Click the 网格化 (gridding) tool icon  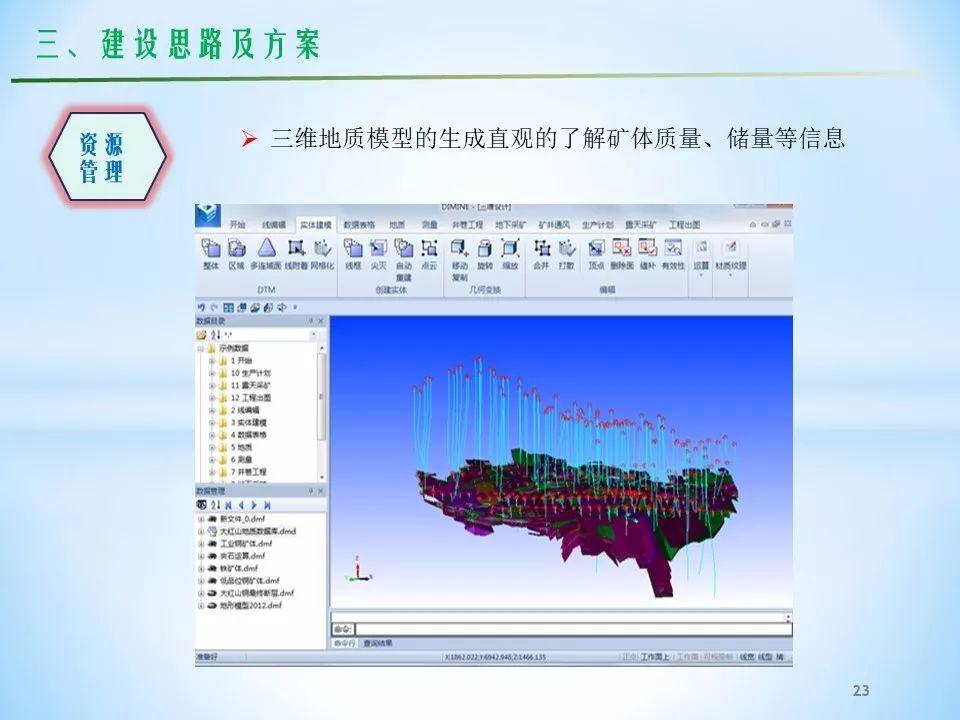click(x=322, y=249)
